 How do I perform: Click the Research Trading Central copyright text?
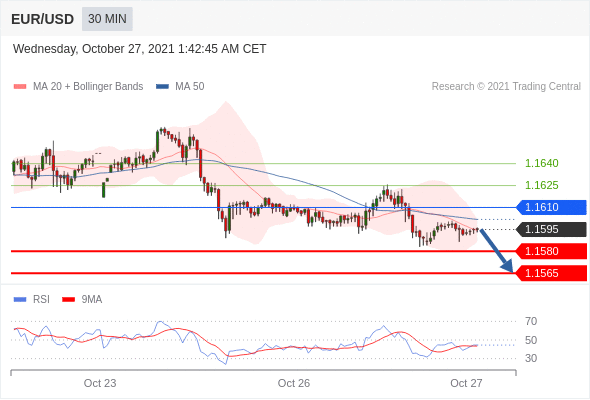pos(506,87)
